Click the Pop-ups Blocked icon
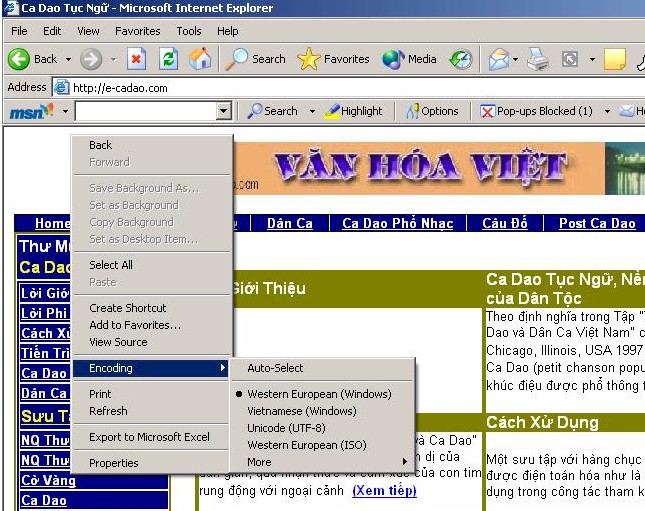The height and width of the screenshot is (511, 645). point(487,111)
